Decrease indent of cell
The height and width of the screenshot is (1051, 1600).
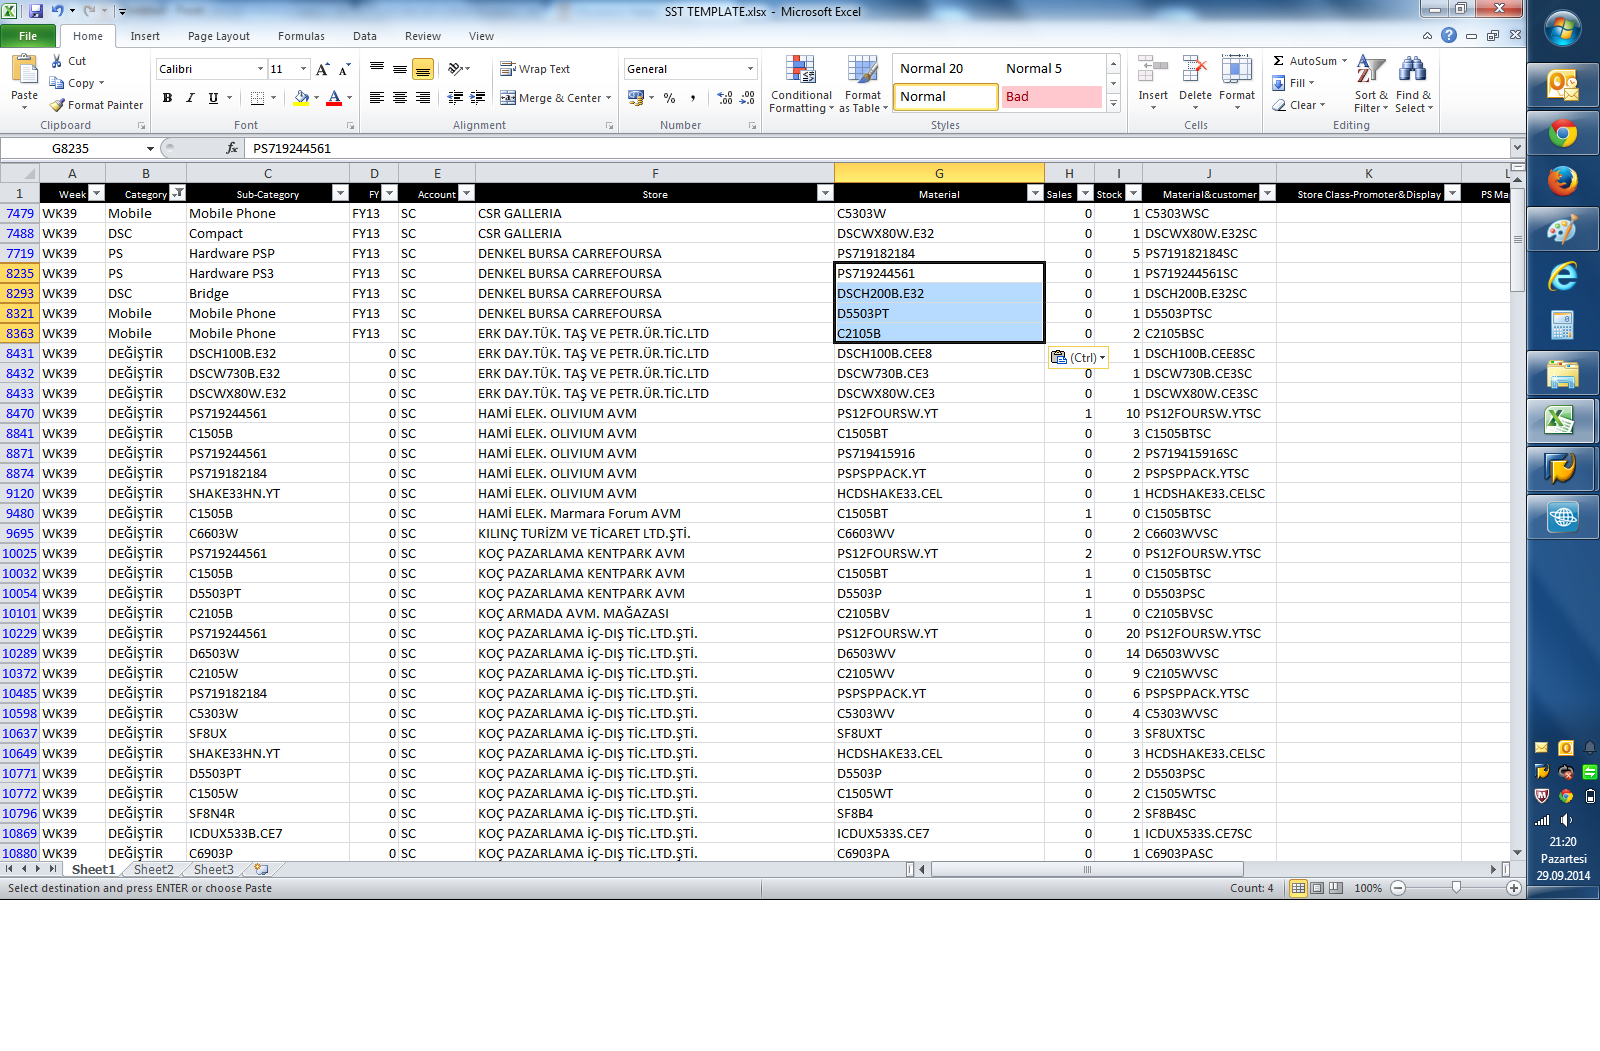pos(455,98)
